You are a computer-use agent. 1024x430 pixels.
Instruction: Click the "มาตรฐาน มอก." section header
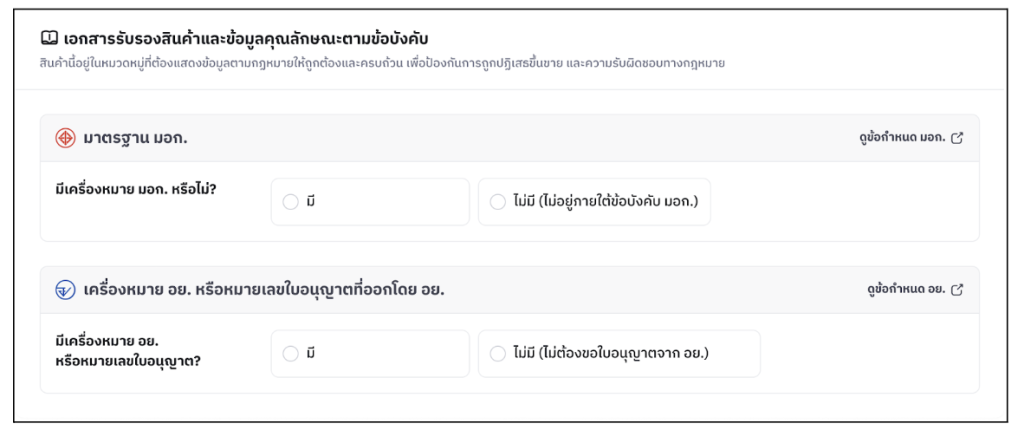click(x=135, y=138)
